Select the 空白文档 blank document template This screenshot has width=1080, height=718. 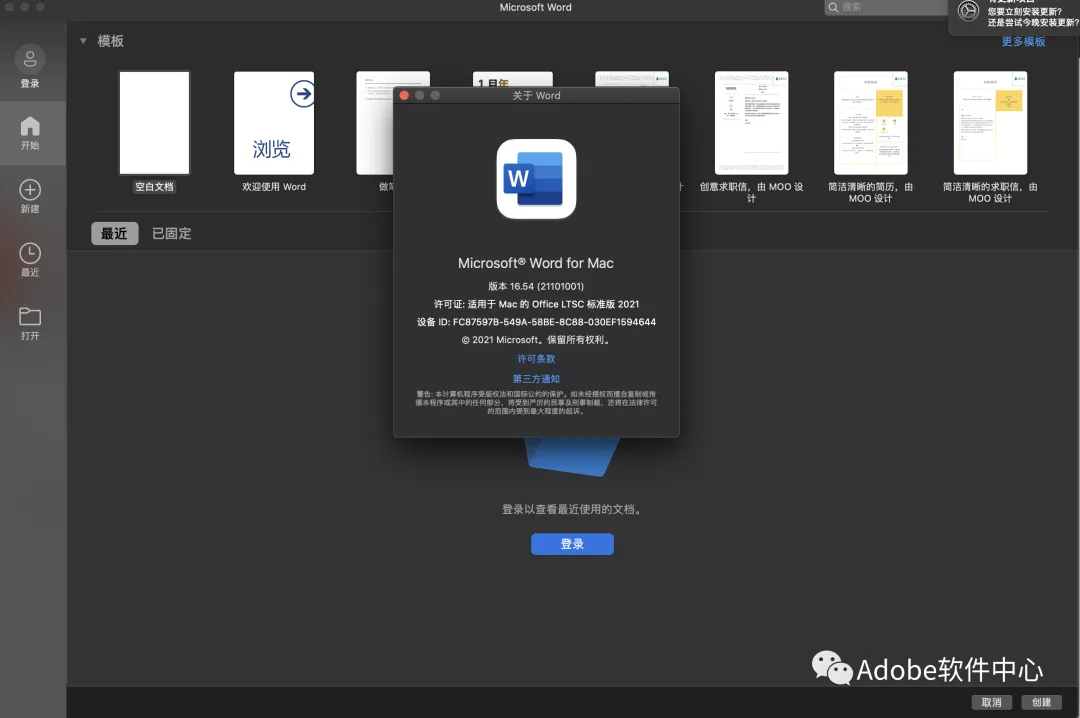click(x=154, y=123)
